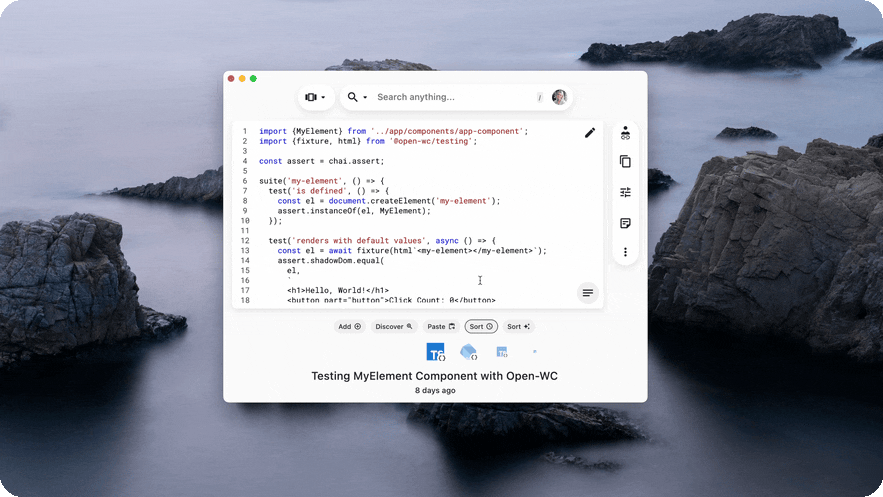Image resolution: width=883 pixels, height=497 pixels.
Task: Click the Add button
Action: (x=350, y=326)
